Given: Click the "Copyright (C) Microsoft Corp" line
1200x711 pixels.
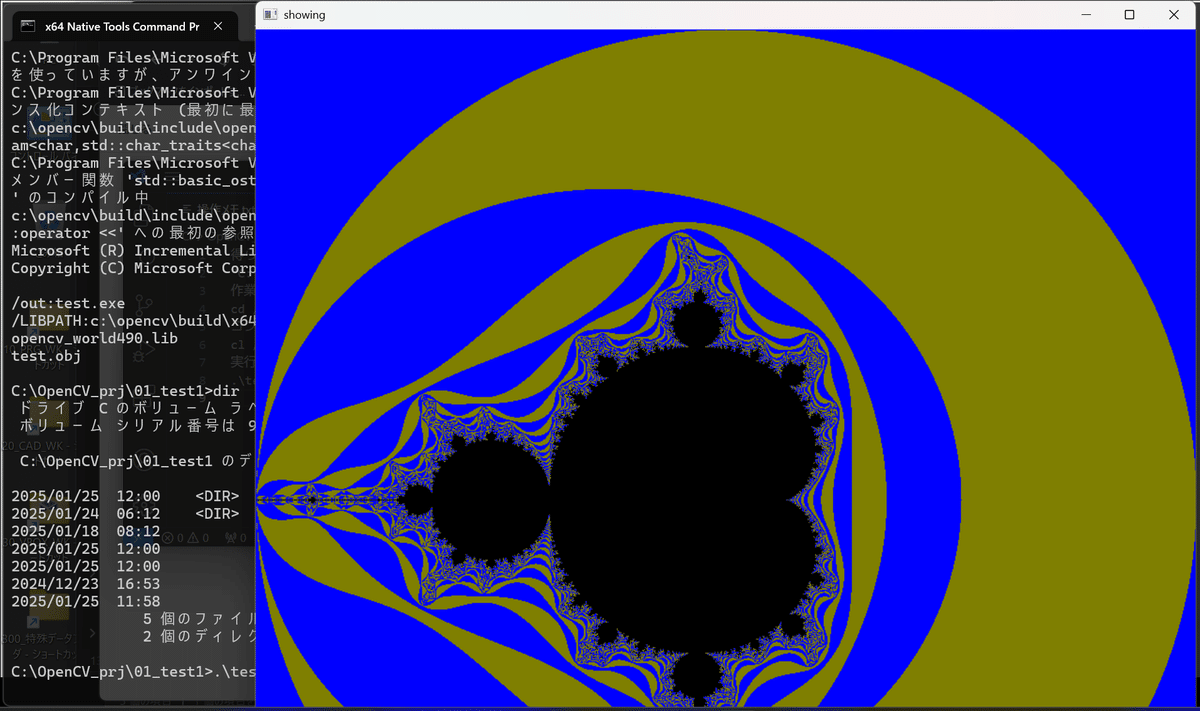Looking at the screenshot, I should 132,268.
